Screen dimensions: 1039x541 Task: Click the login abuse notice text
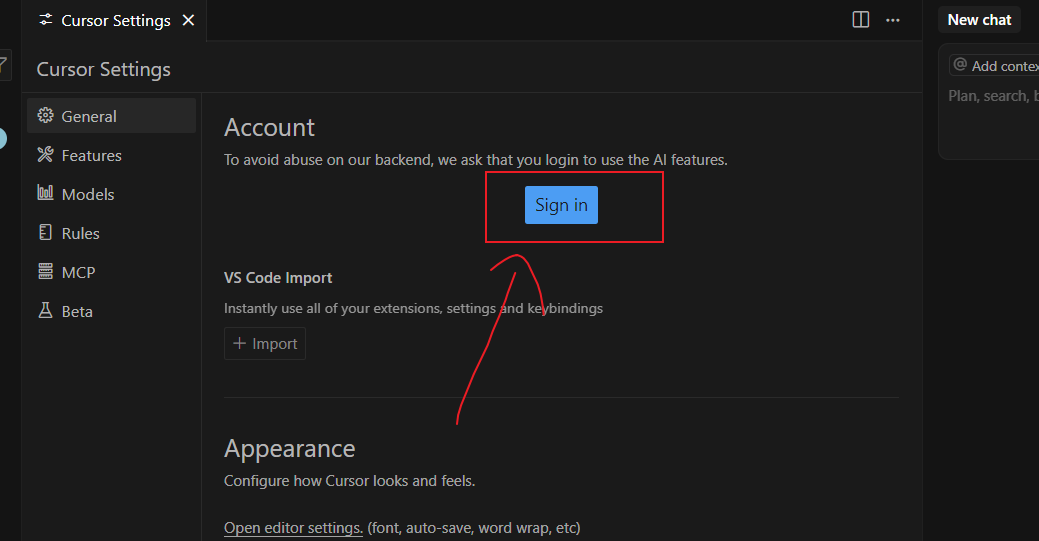click(x=476, y=160)
